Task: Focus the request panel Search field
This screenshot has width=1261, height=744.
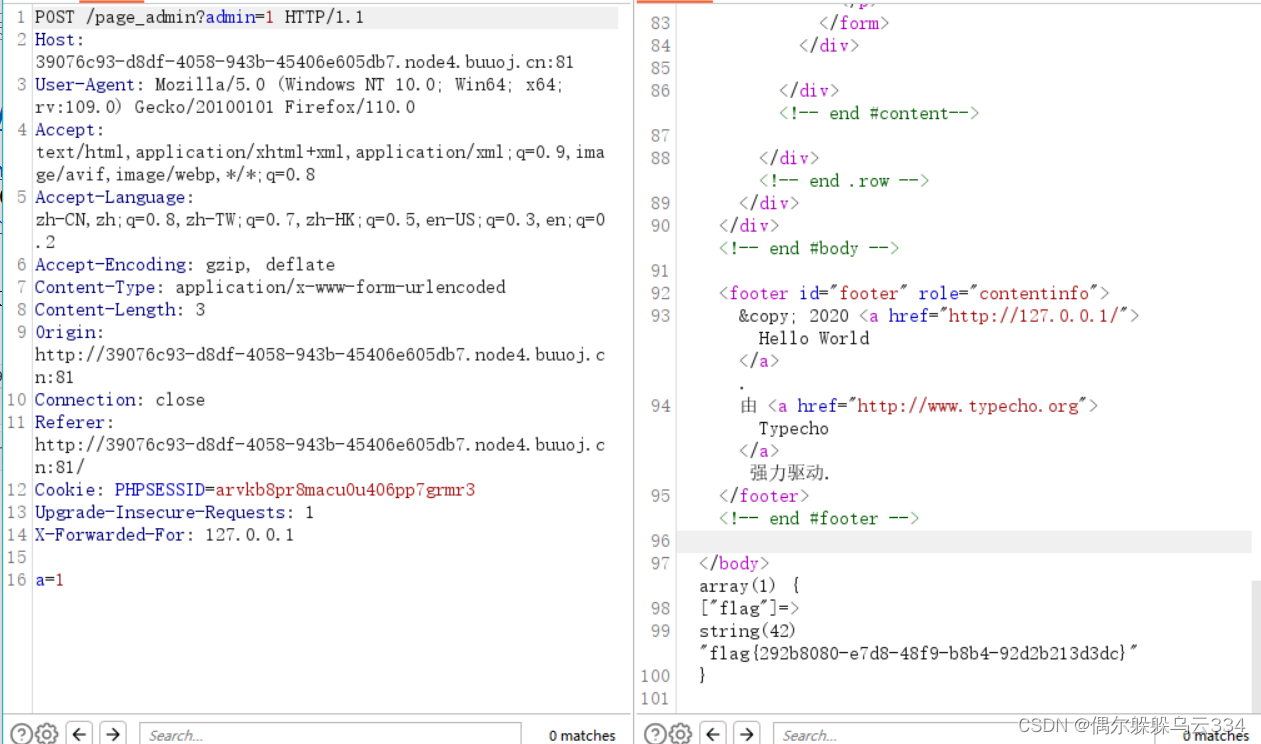Action: coord(330,734)
